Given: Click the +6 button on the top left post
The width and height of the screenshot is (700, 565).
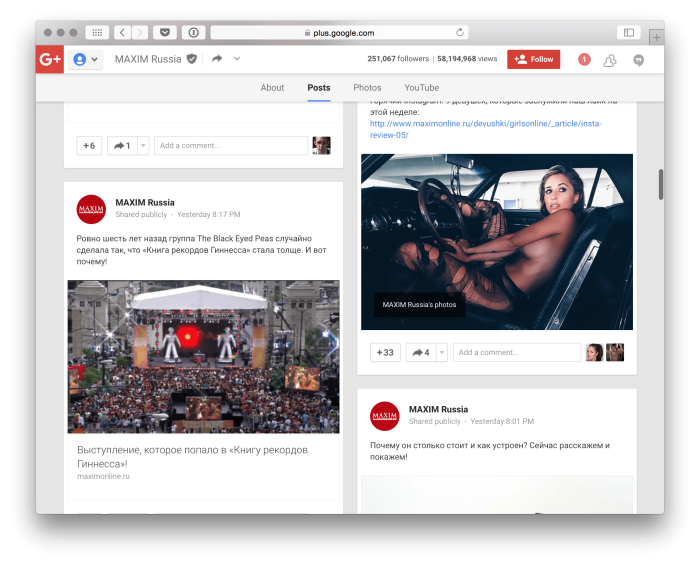Looking at the screenshot, I should [89, 145].
